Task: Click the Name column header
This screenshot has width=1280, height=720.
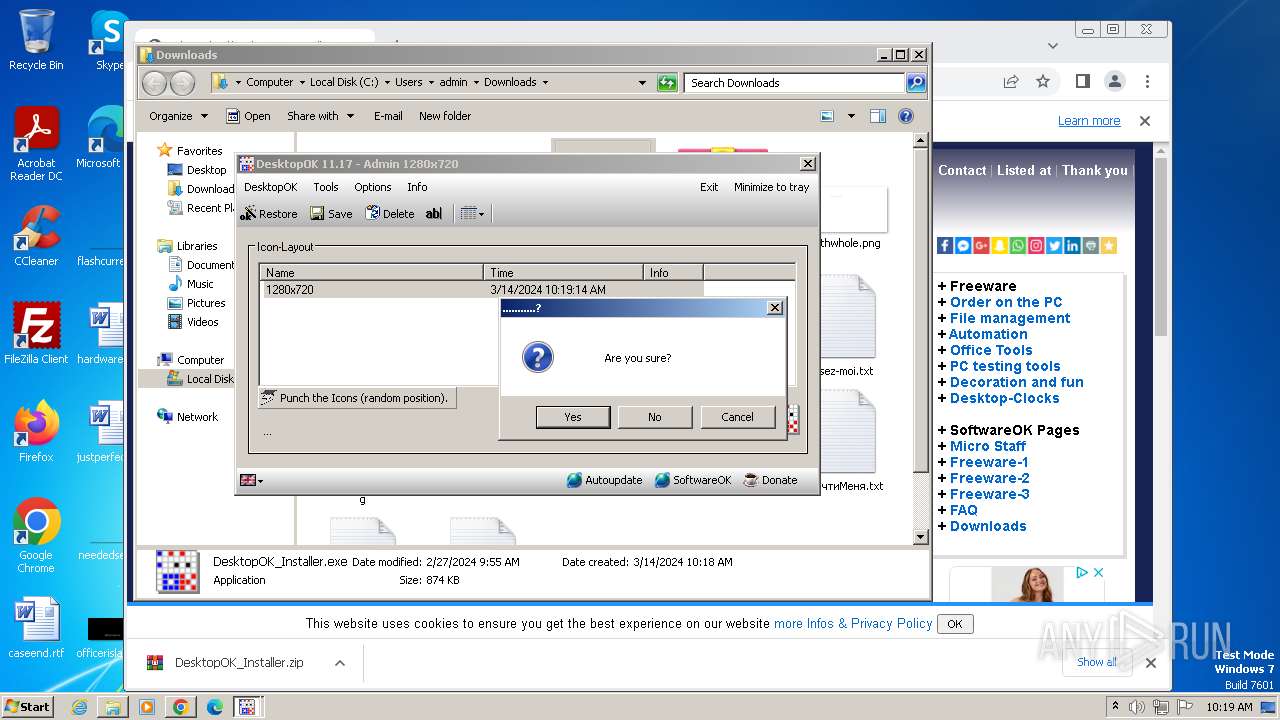Action: point(371,272)
